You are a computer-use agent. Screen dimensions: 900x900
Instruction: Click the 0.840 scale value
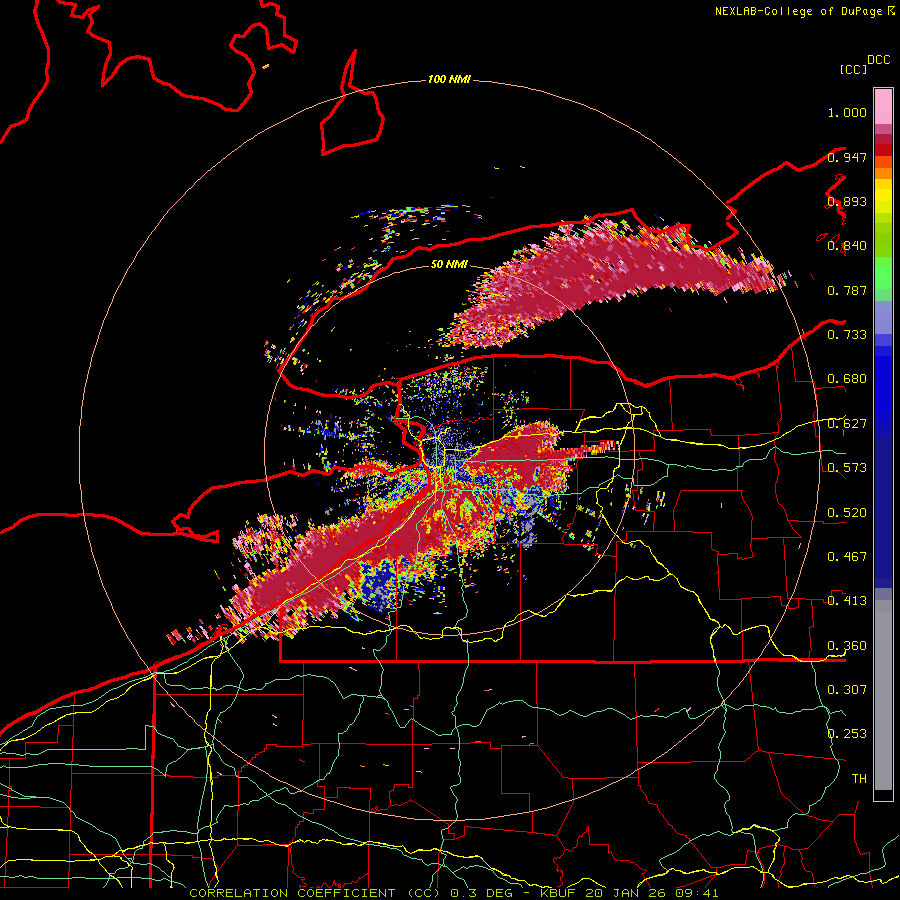pyautogui.click(x=847, y=245)
